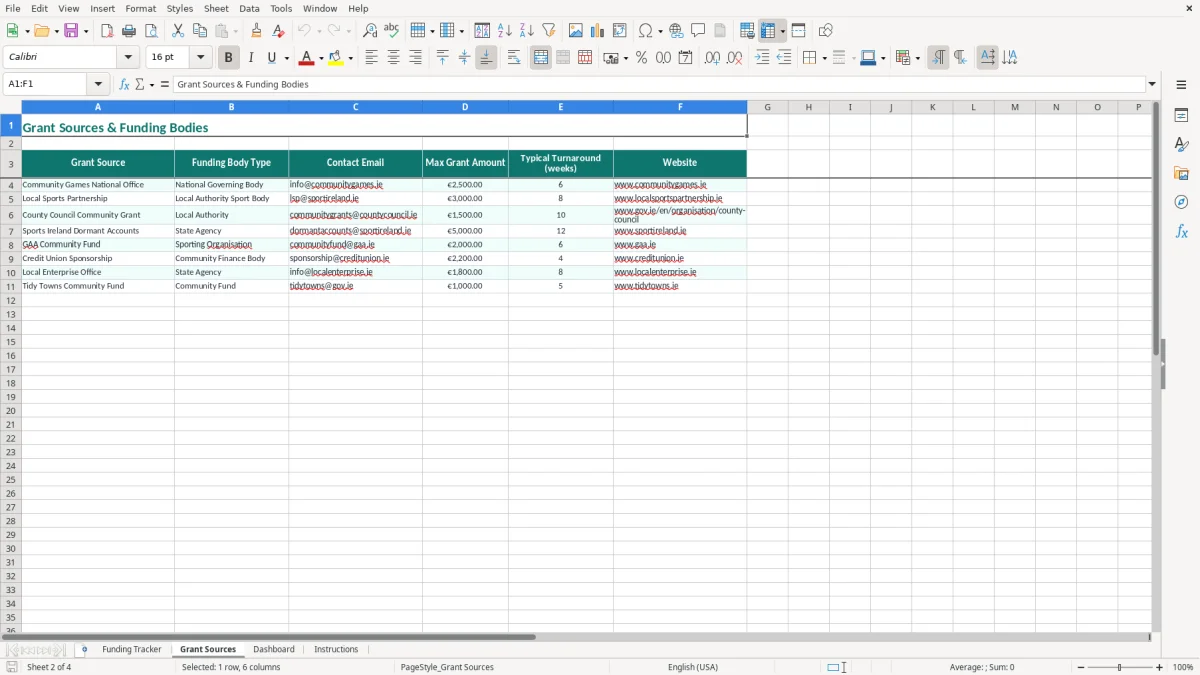The height and width of the screenshot is (675, 1200).
Task: Expand the formula bar
Action: click(1152, 85)
